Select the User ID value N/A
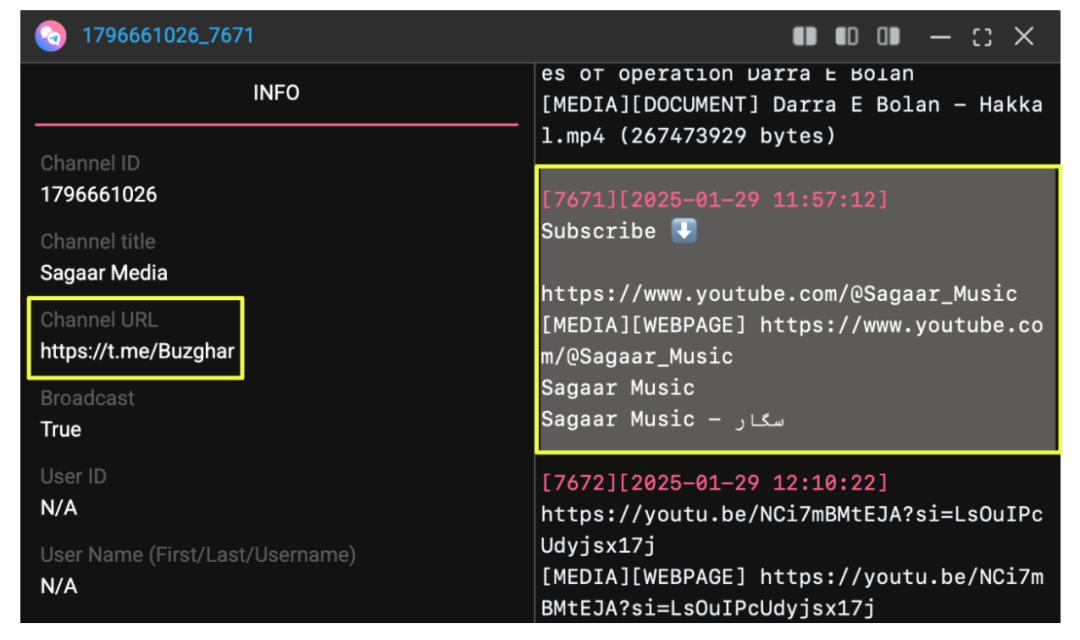Viewport: 1080px width, 640px height. 59,508
